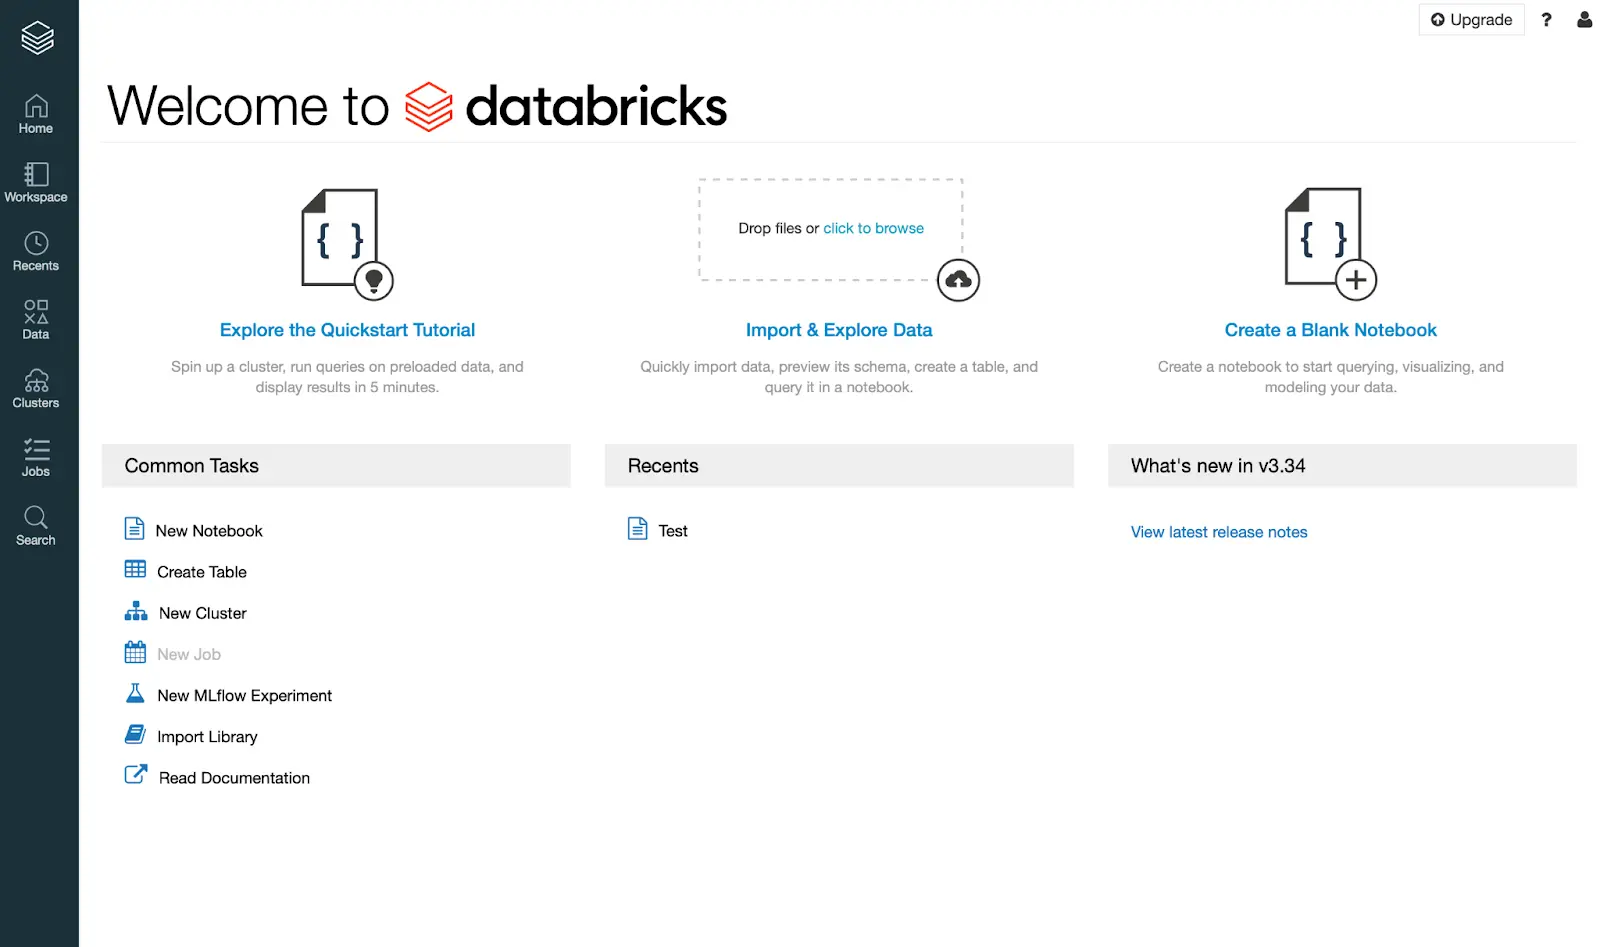Click the red Databricks logo in title

click(x=428, y=107)
